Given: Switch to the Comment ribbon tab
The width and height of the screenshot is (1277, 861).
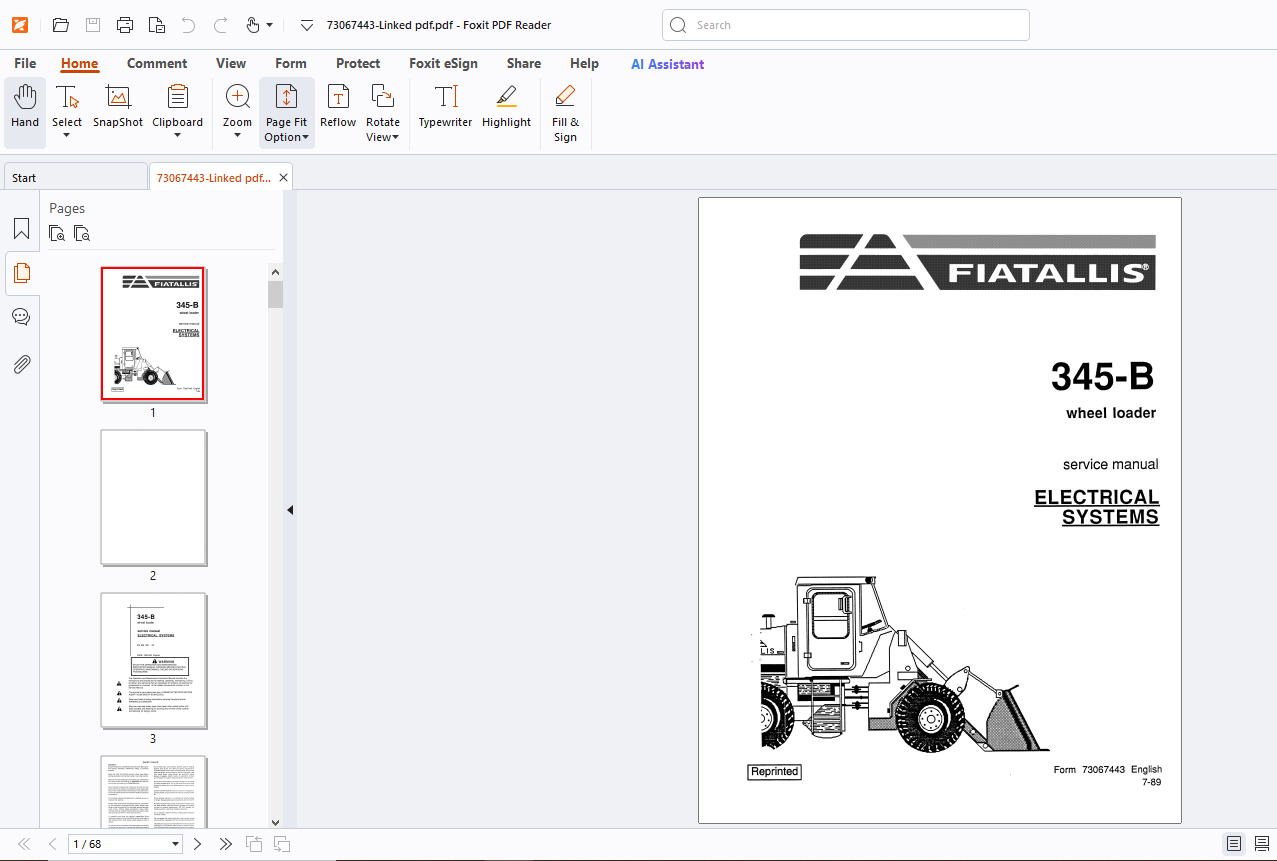Looking at the screenshot, I should click(157, 63).
